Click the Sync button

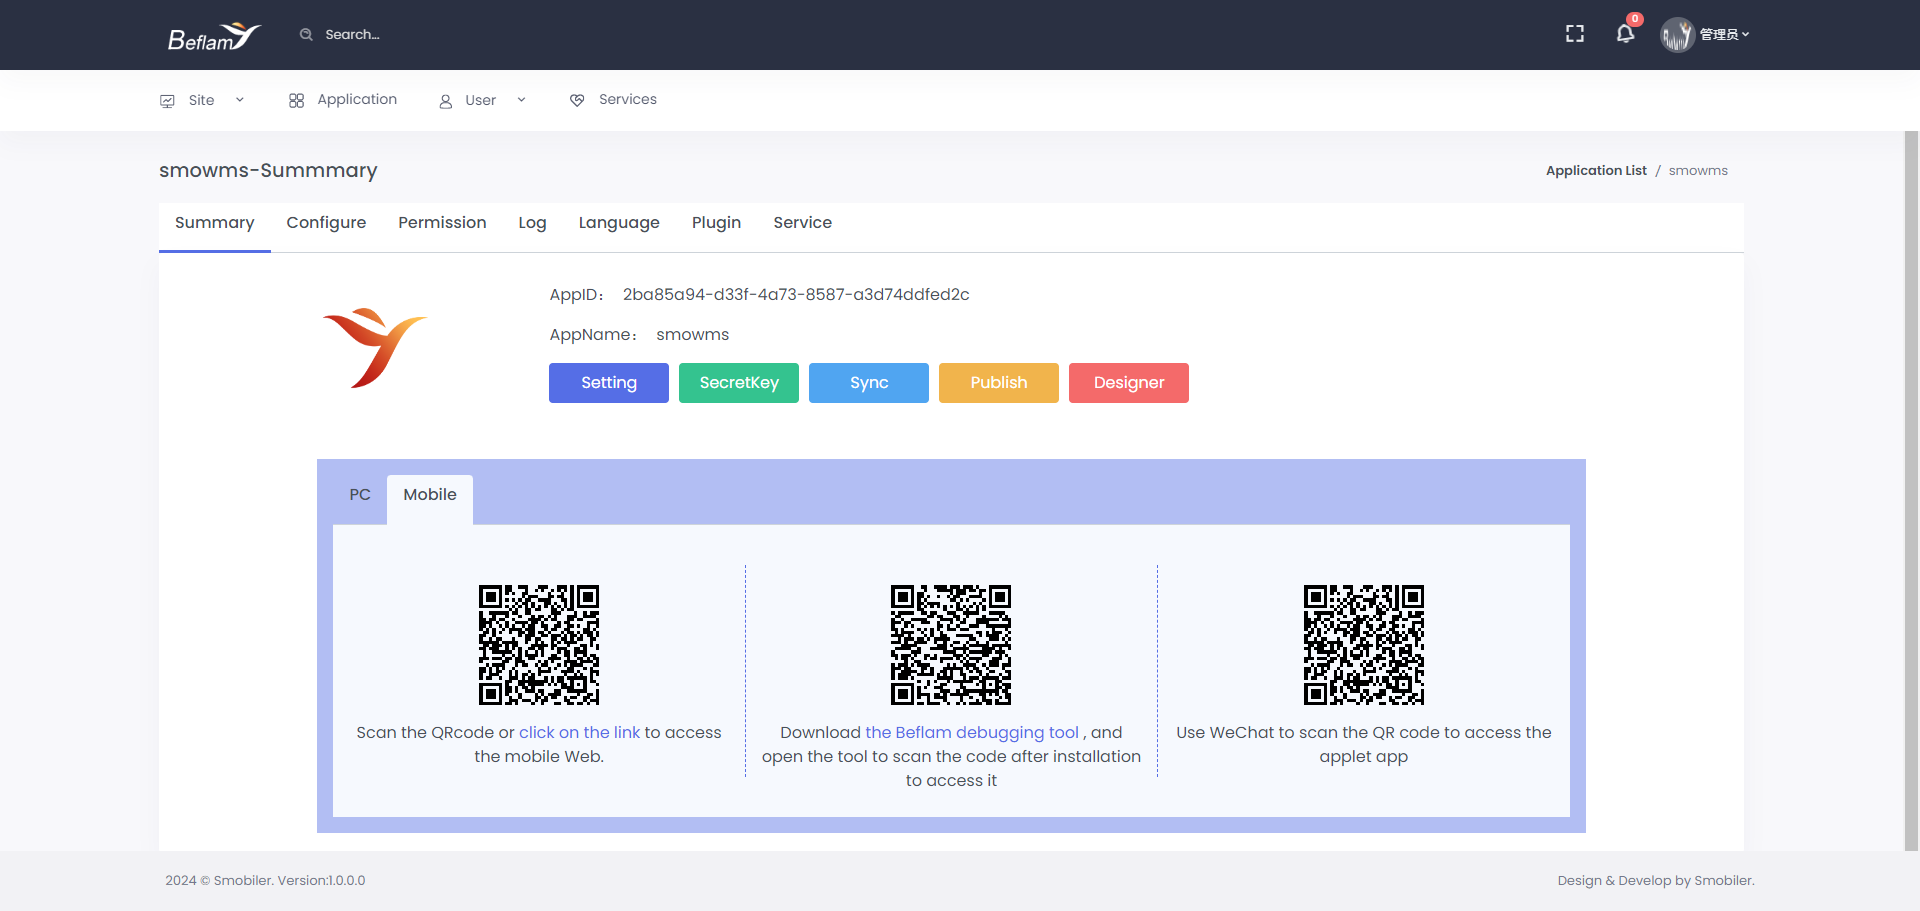click(x=869, y=383)
